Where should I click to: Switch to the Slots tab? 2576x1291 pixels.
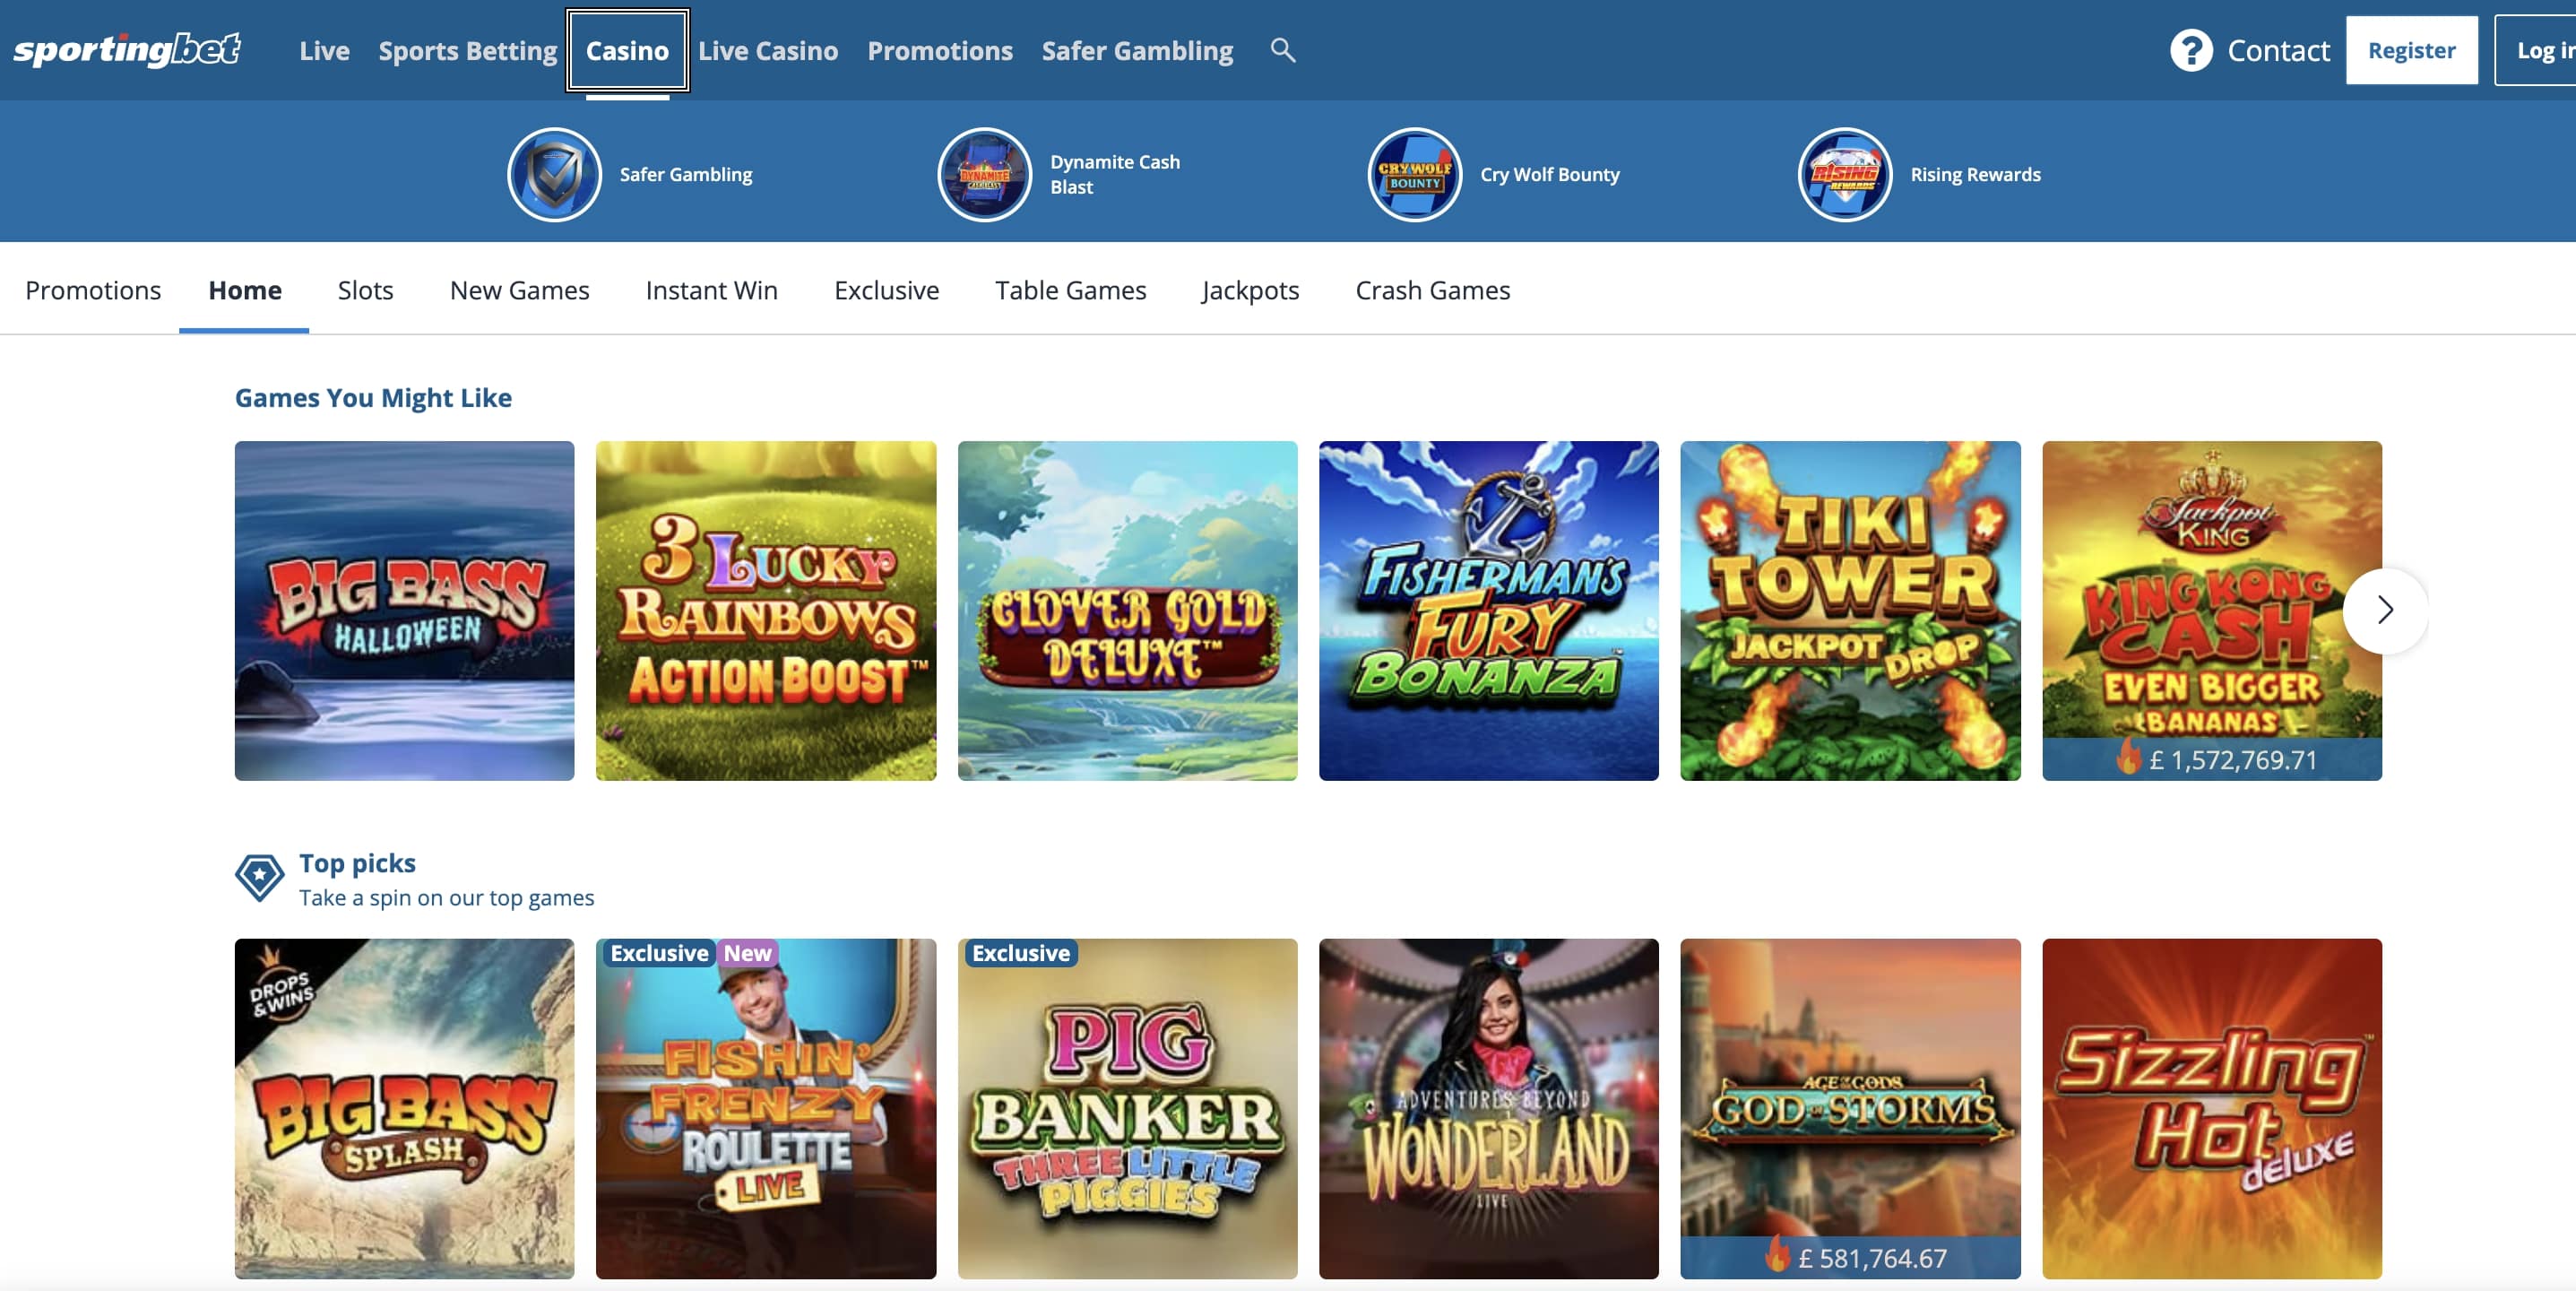pos(365,290)
